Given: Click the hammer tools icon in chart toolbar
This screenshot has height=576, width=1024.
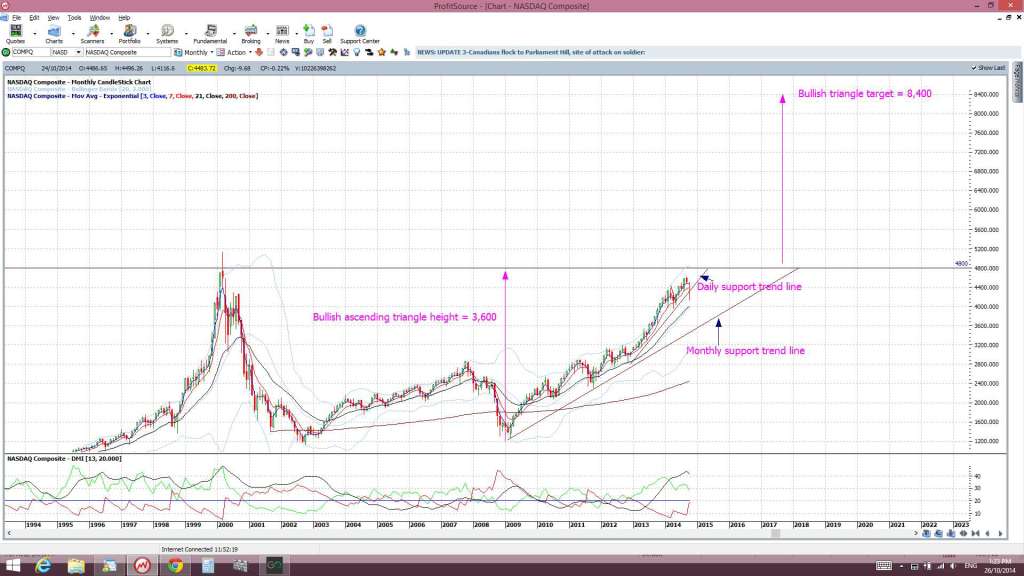Looking at the screenshot, I should pyautogui.click(x=332, y=52).
